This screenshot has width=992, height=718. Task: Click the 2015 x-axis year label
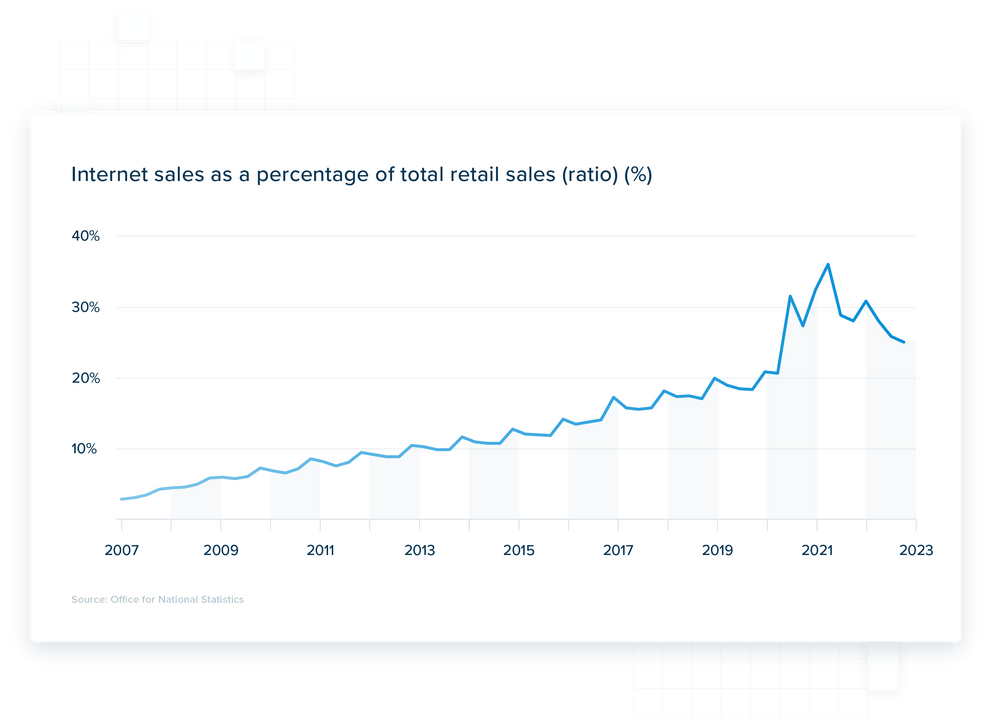coord(518,550)
